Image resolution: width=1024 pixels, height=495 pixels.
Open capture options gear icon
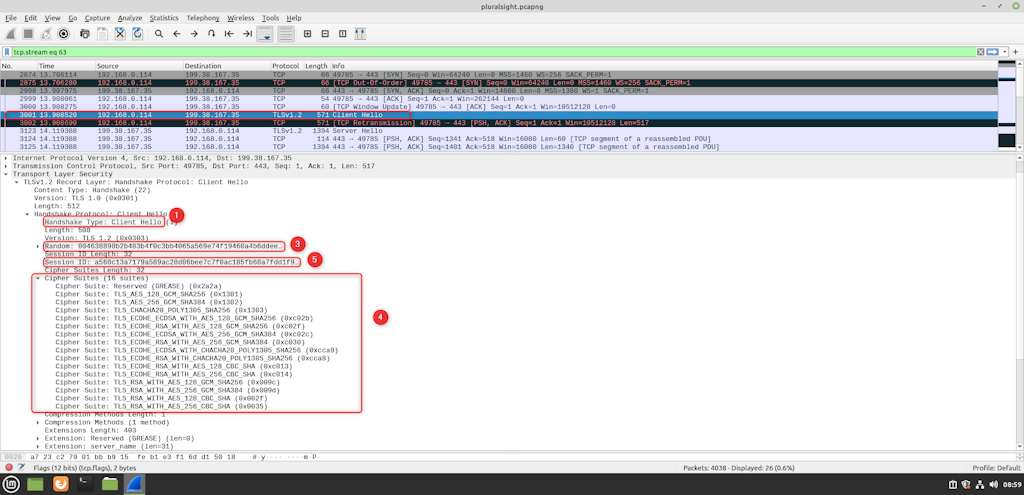pyautogui.click(x=64, y=34)
